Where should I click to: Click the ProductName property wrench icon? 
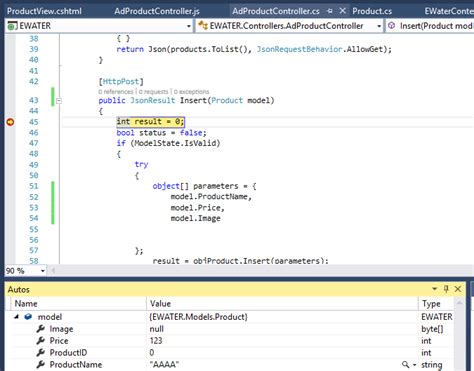[41, 364]
